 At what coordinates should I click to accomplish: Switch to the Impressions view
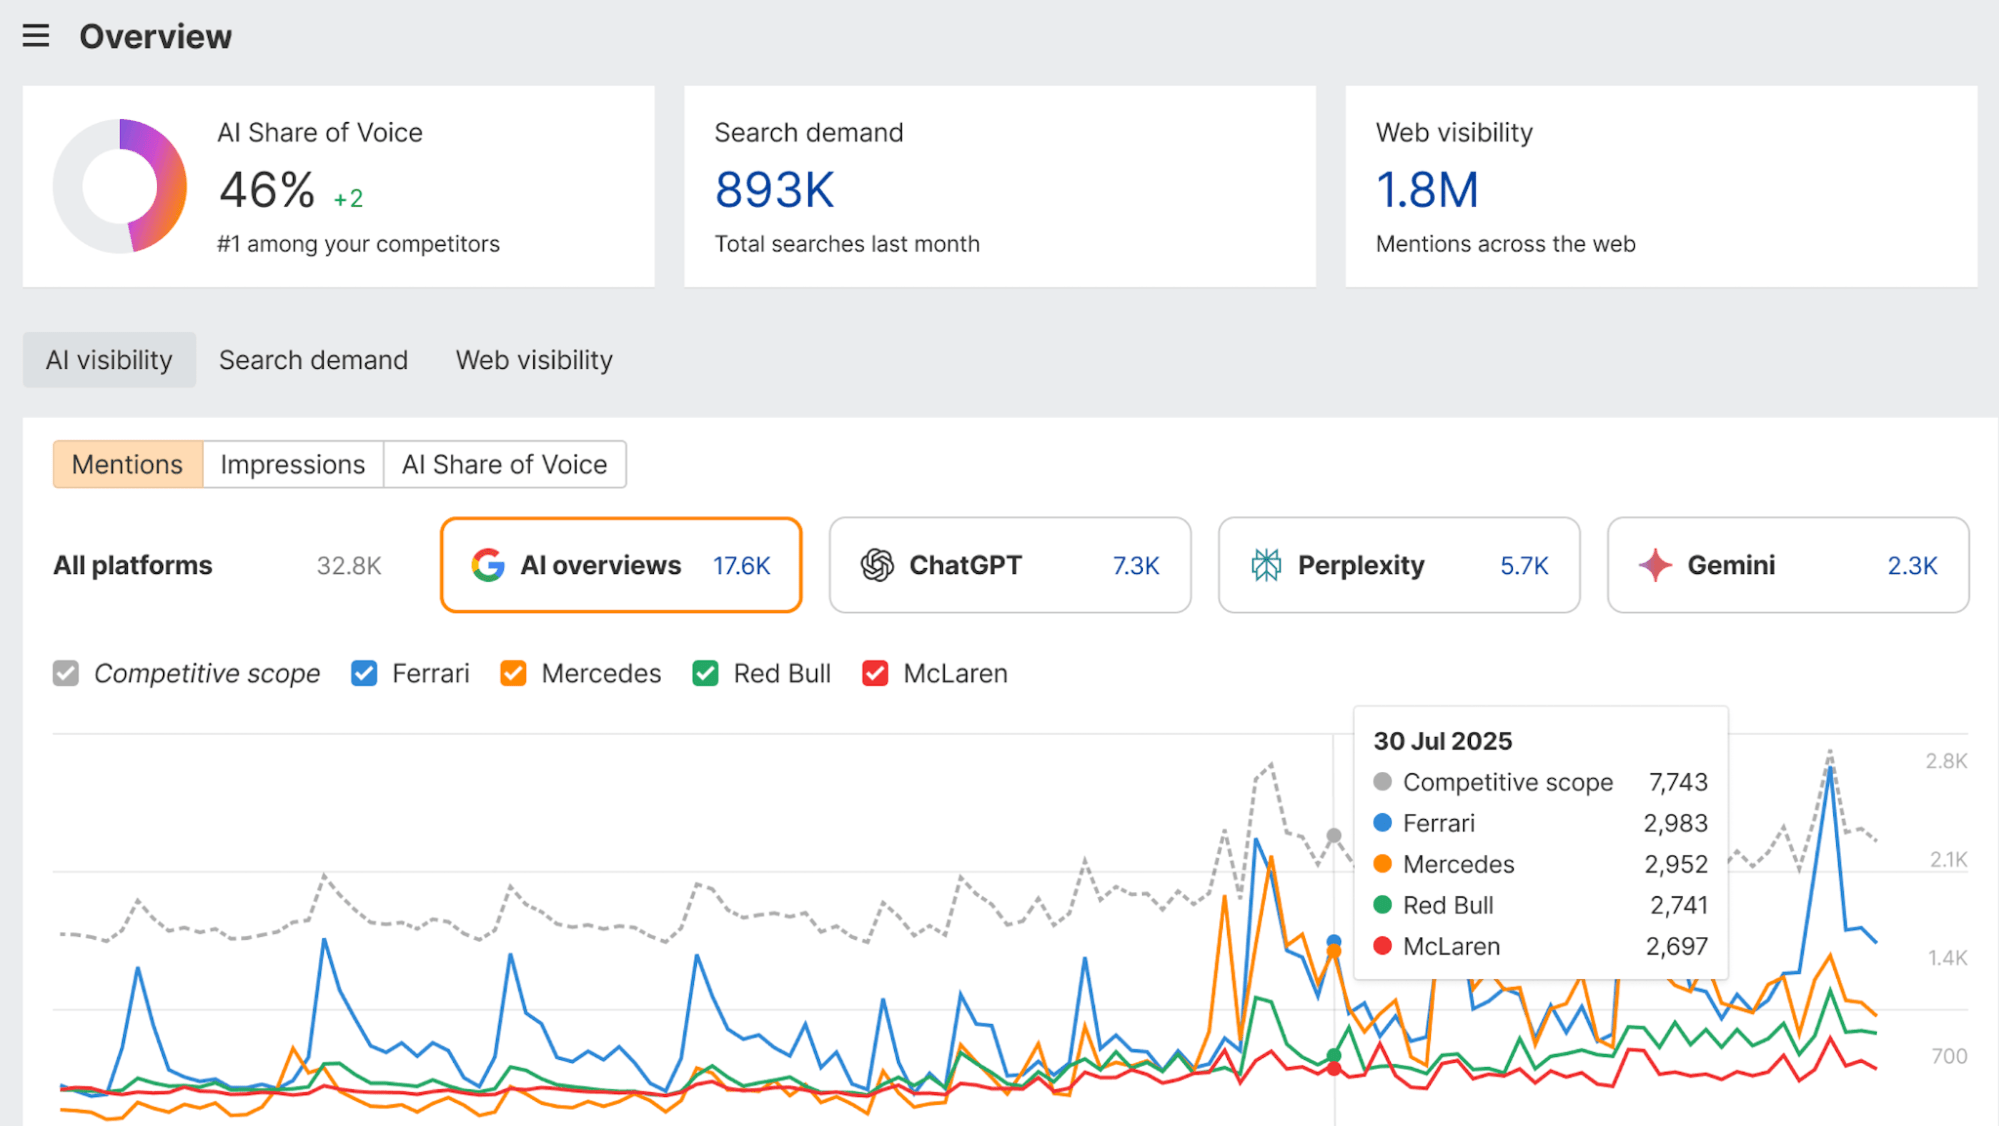click(x=292, y=464)
